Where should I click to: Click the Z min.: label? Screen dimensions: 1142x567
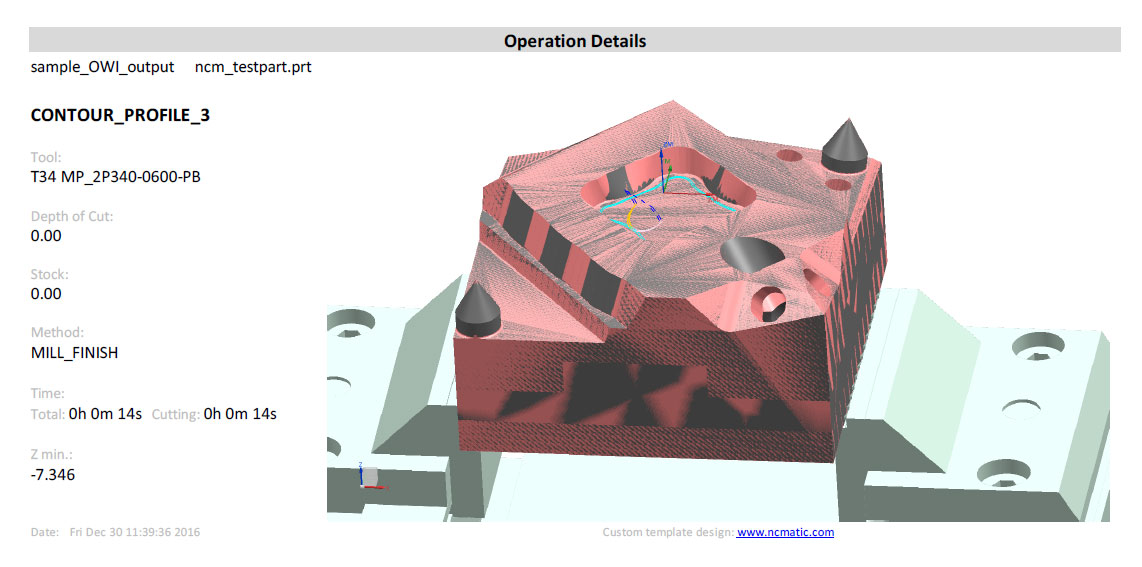tap(52, 455)
